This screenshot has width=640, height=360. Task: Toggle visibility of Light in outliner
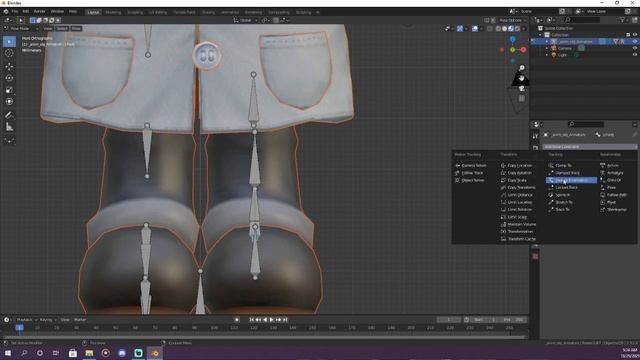(x=635, y=55)
